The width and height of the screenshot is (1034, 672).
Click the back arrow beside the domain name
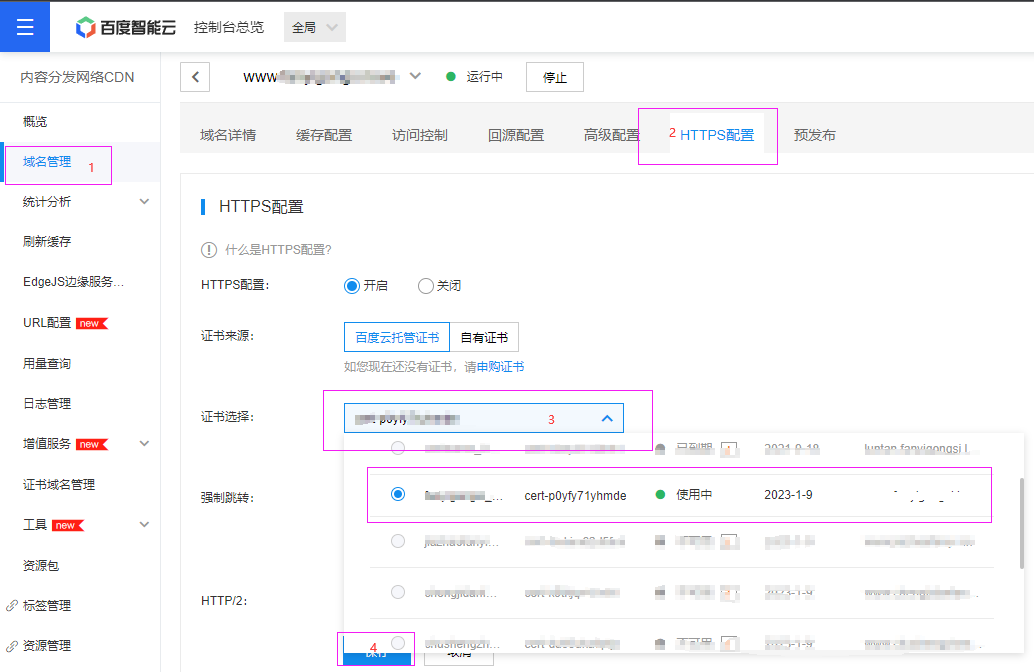point(195,77)
